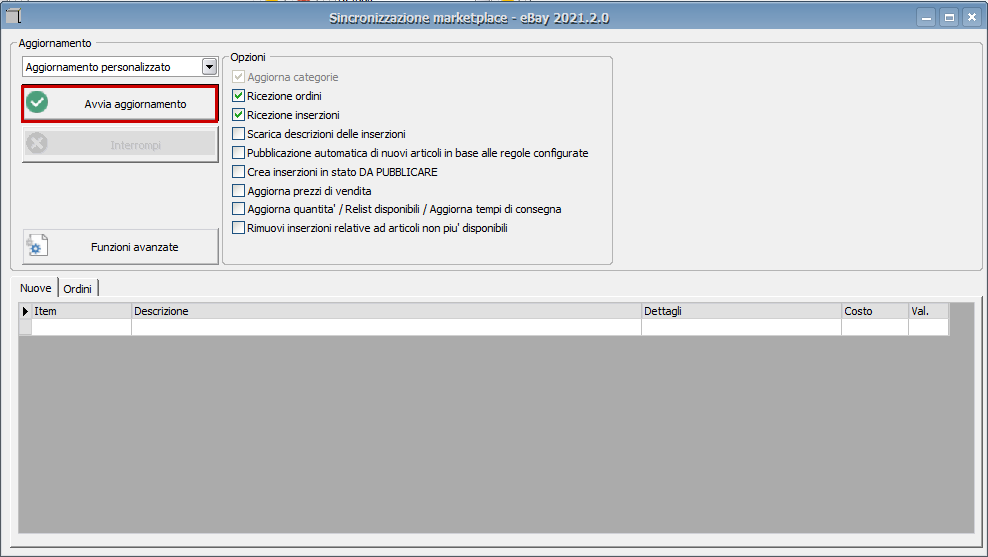988x557 pixels.
Task: Click the disabled Interrompi button
Action: coord(120,144)
